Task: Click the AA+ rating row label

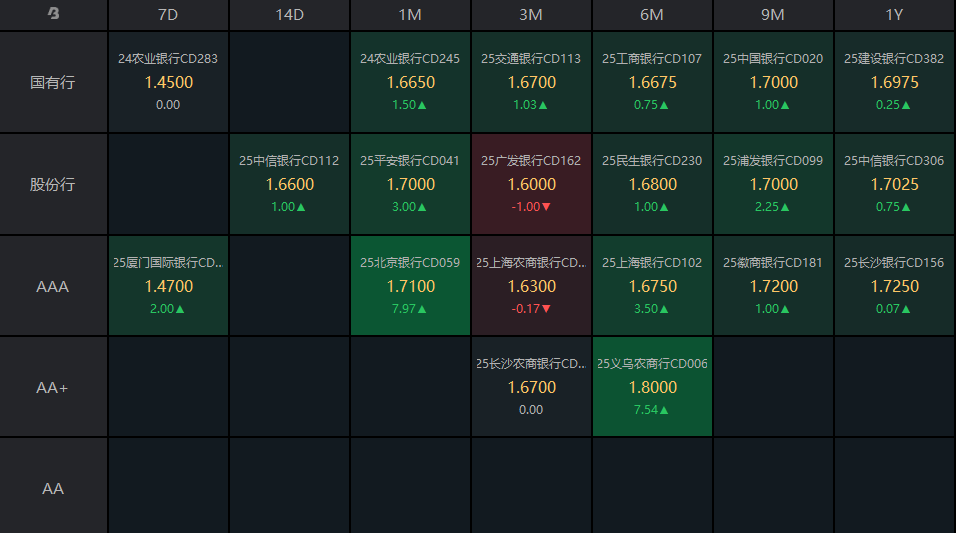Action: [53, 387]
